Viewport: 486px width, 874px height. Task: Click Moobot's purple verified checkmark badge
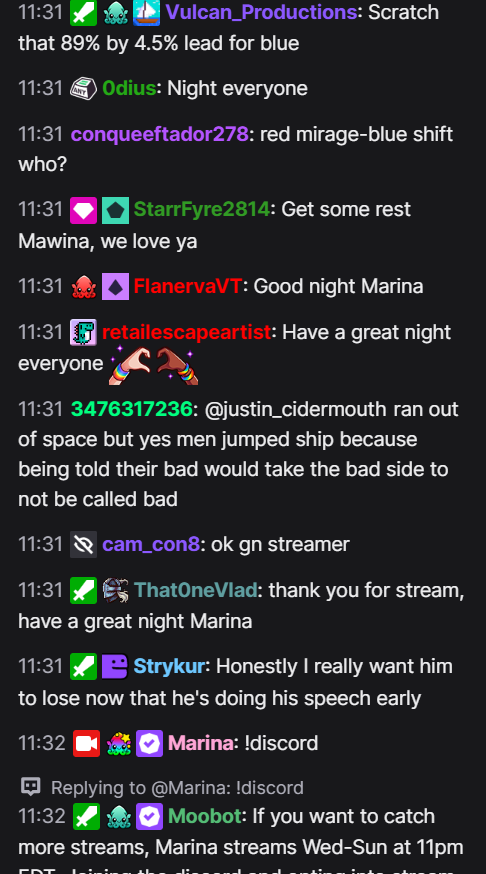pos(149,817)
